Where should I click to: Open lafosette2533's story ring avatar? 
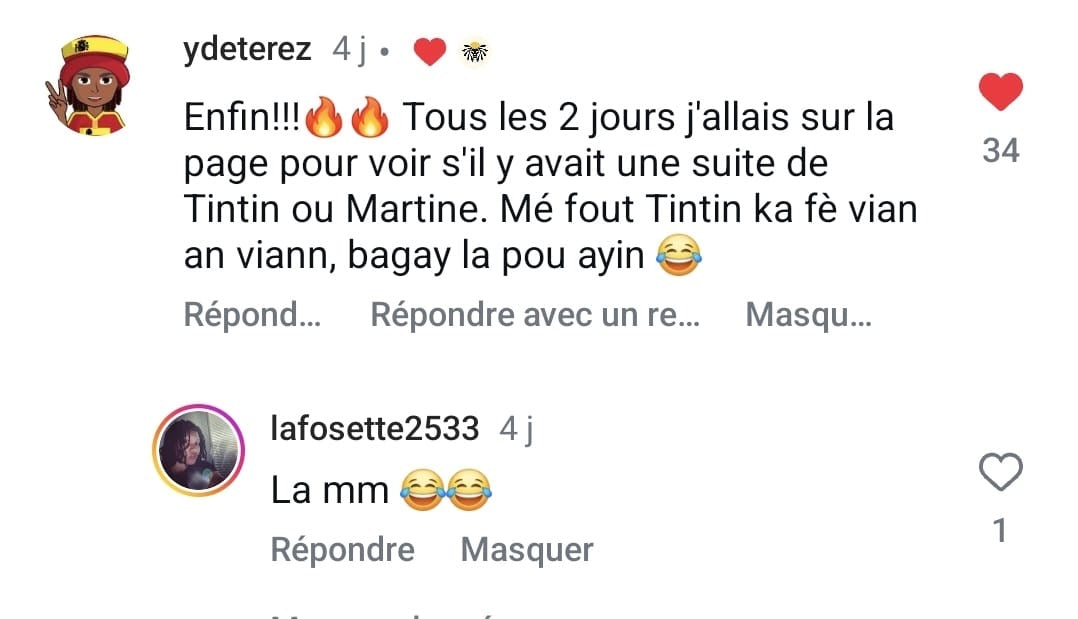point(199,450)
